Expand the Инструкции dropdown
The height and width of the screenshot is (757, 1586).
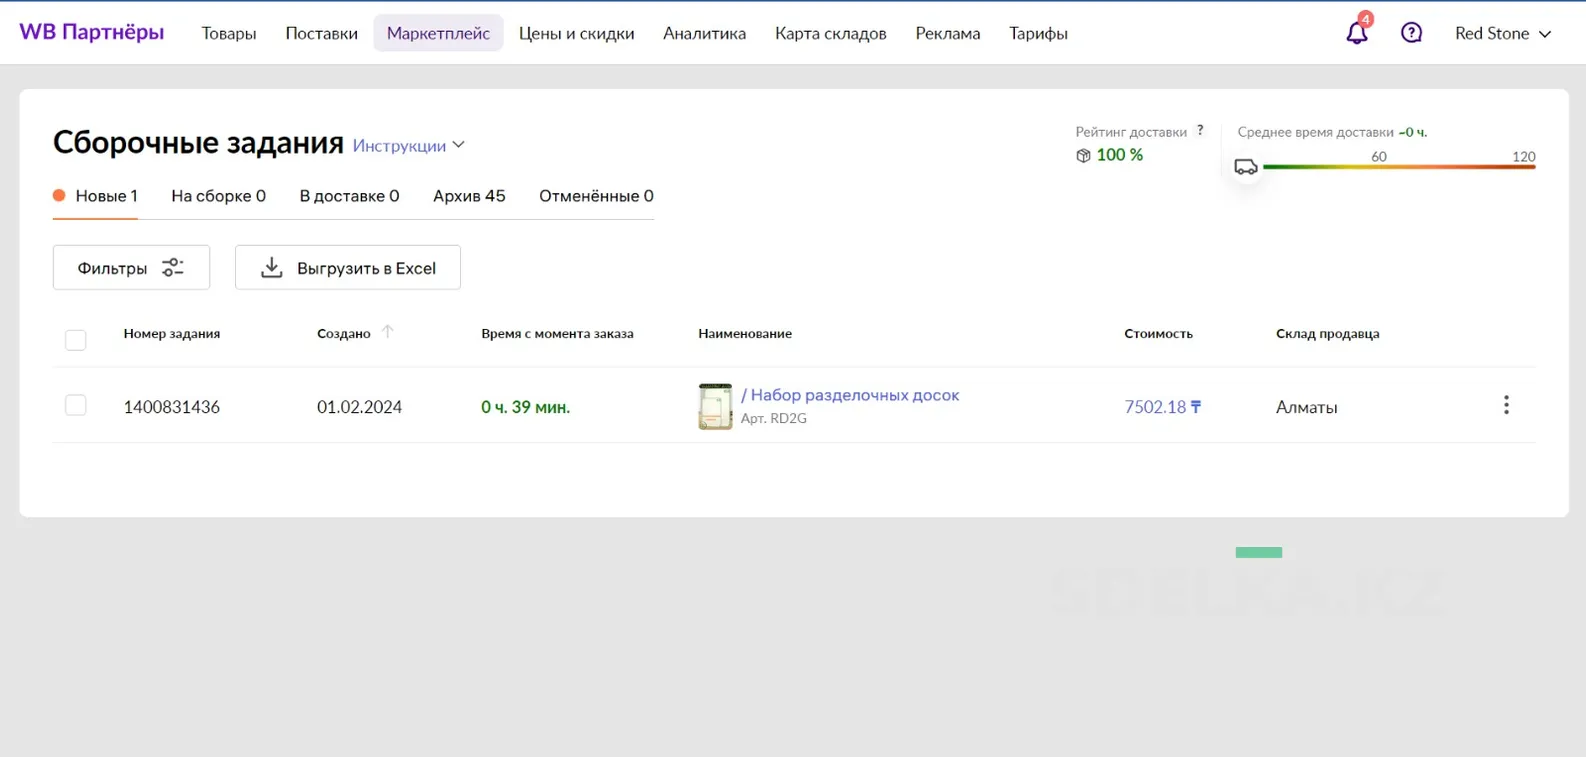point(408,145)
